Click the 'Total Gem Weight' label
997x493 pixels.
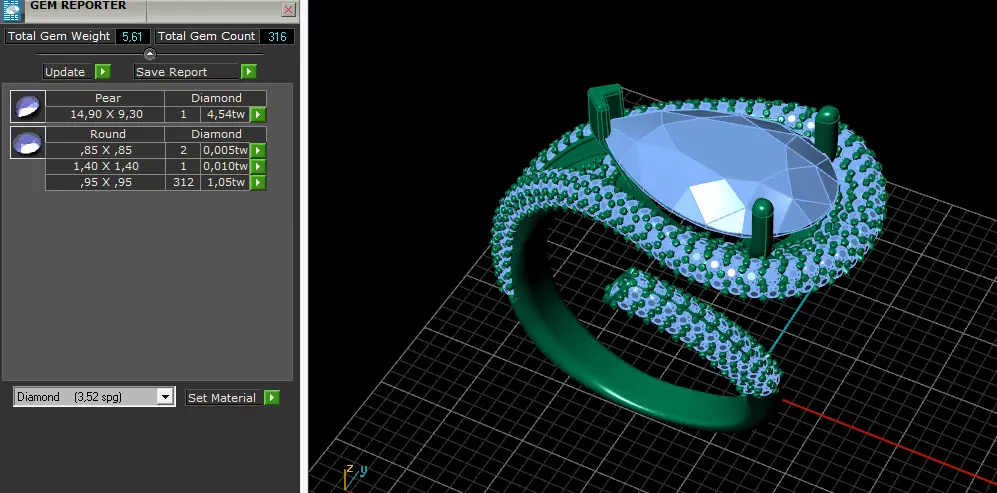59,36
